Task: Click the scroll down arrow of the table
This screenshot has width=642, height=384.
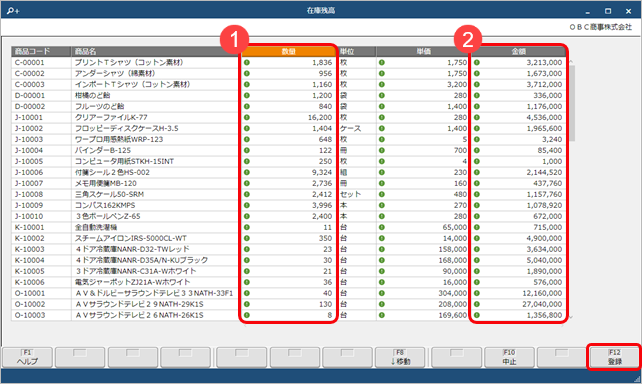Action: (572, 317)
